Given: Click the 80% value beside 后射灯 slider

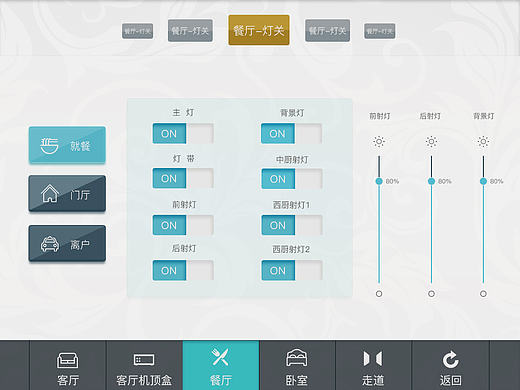Looking at the screenshot, I should (x=445, y=181).
